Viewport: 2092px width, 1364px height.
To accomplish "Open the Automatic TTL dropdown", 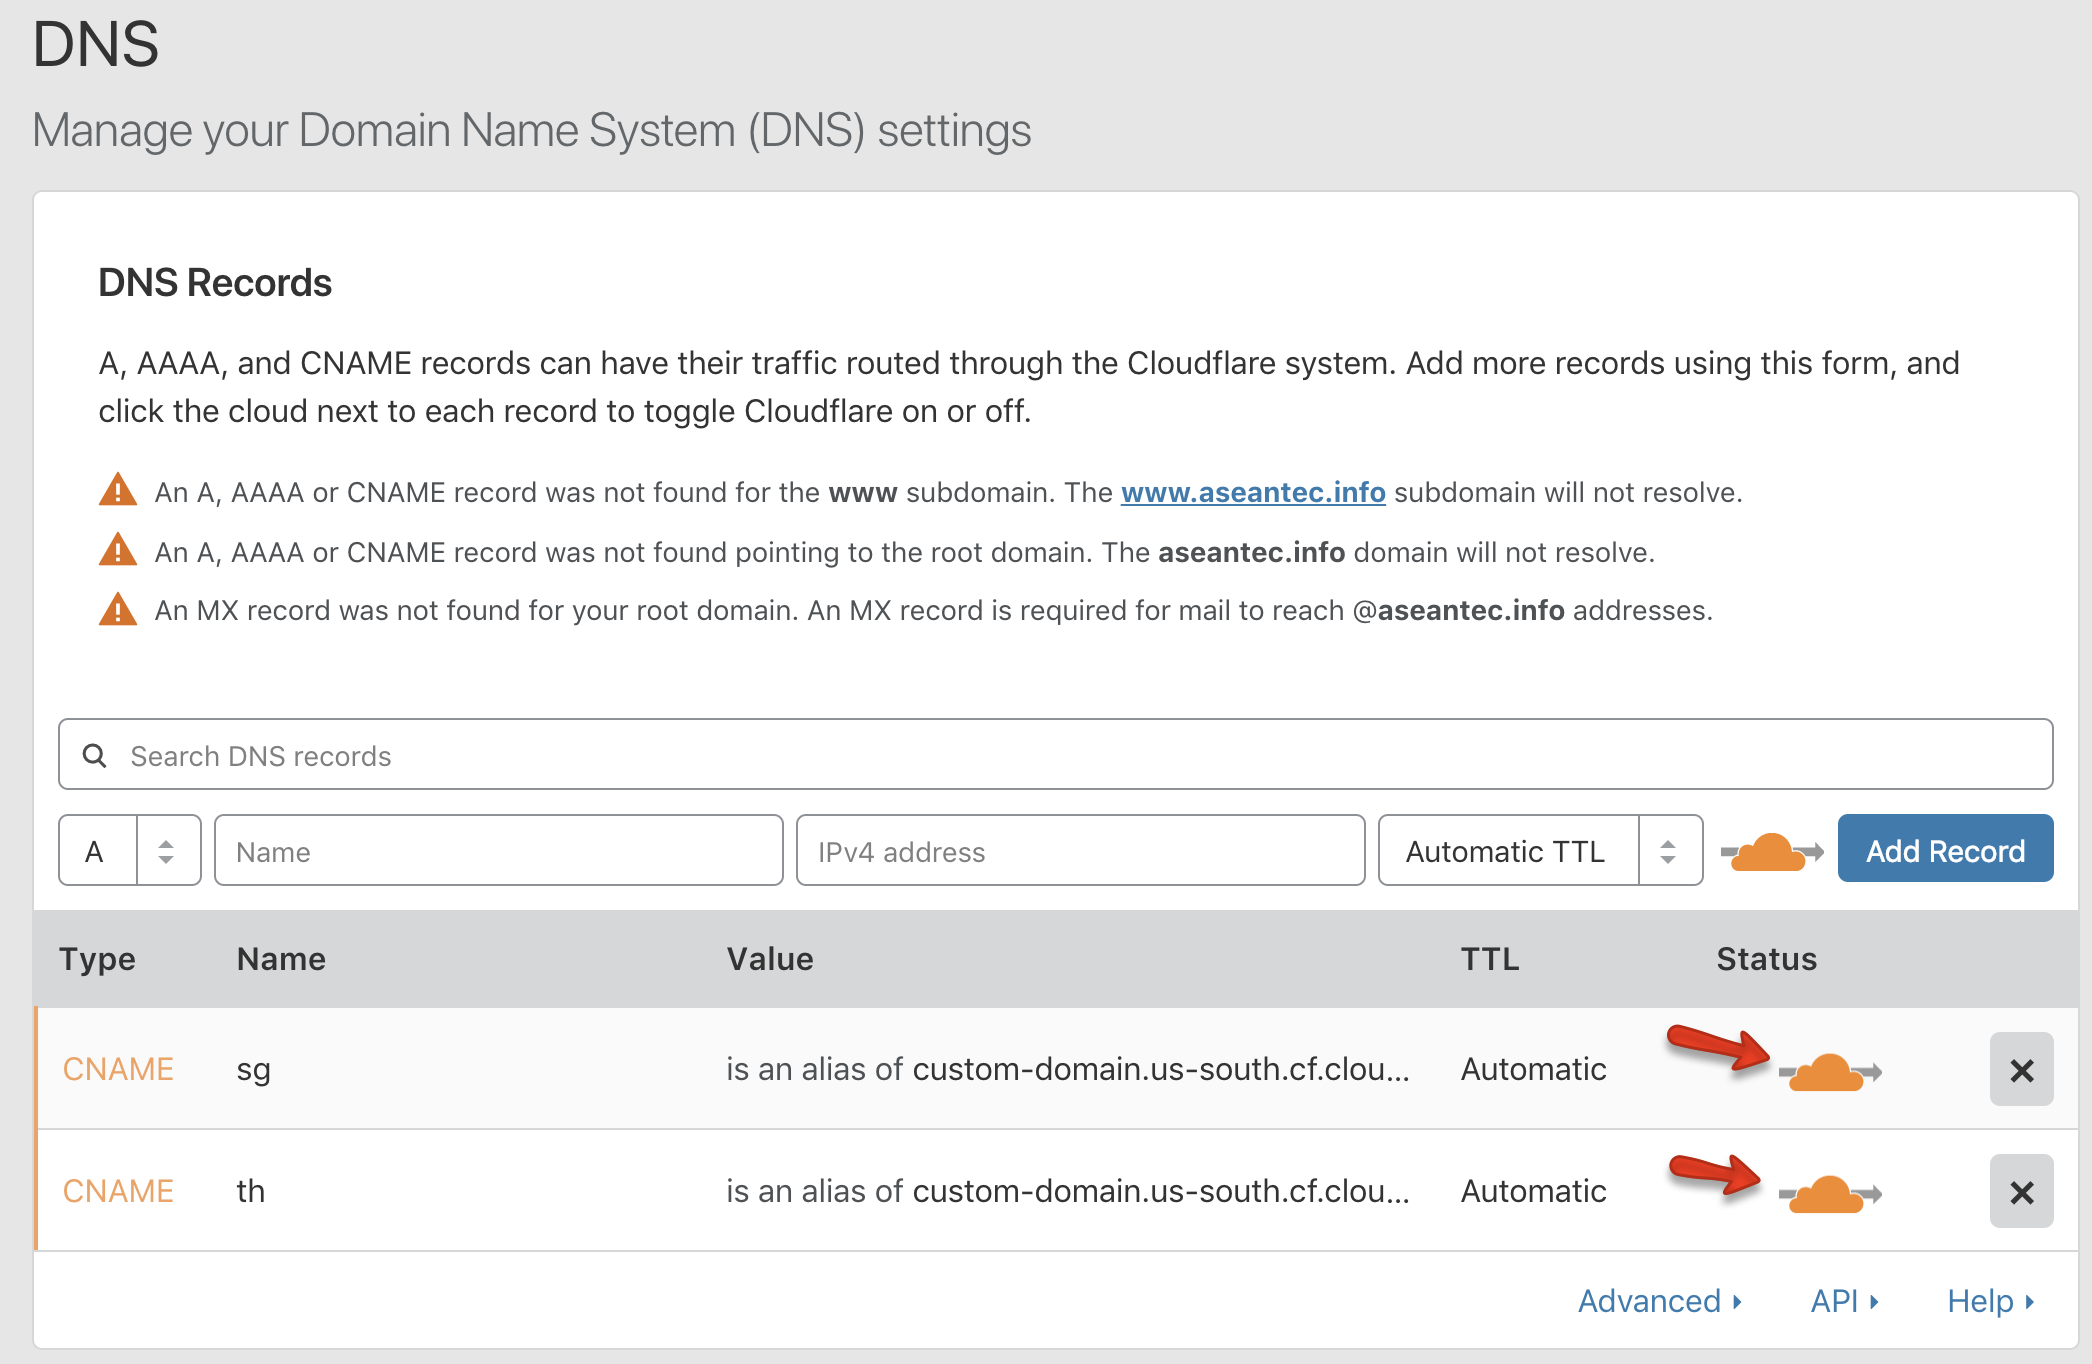I will pyautogui.click(x=1540, y=851).
